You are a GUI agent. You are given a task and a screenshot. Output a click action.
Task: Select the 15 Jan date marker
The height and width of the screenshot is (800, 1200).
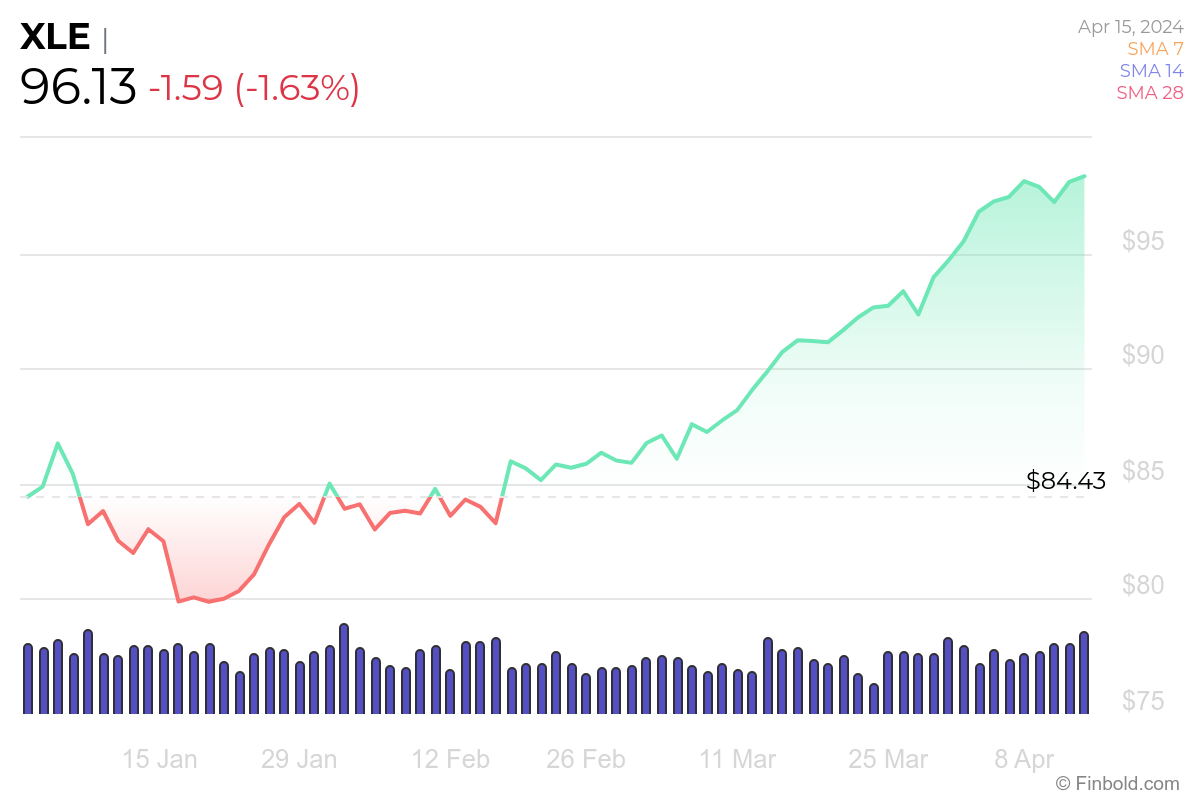pos(160,759)
